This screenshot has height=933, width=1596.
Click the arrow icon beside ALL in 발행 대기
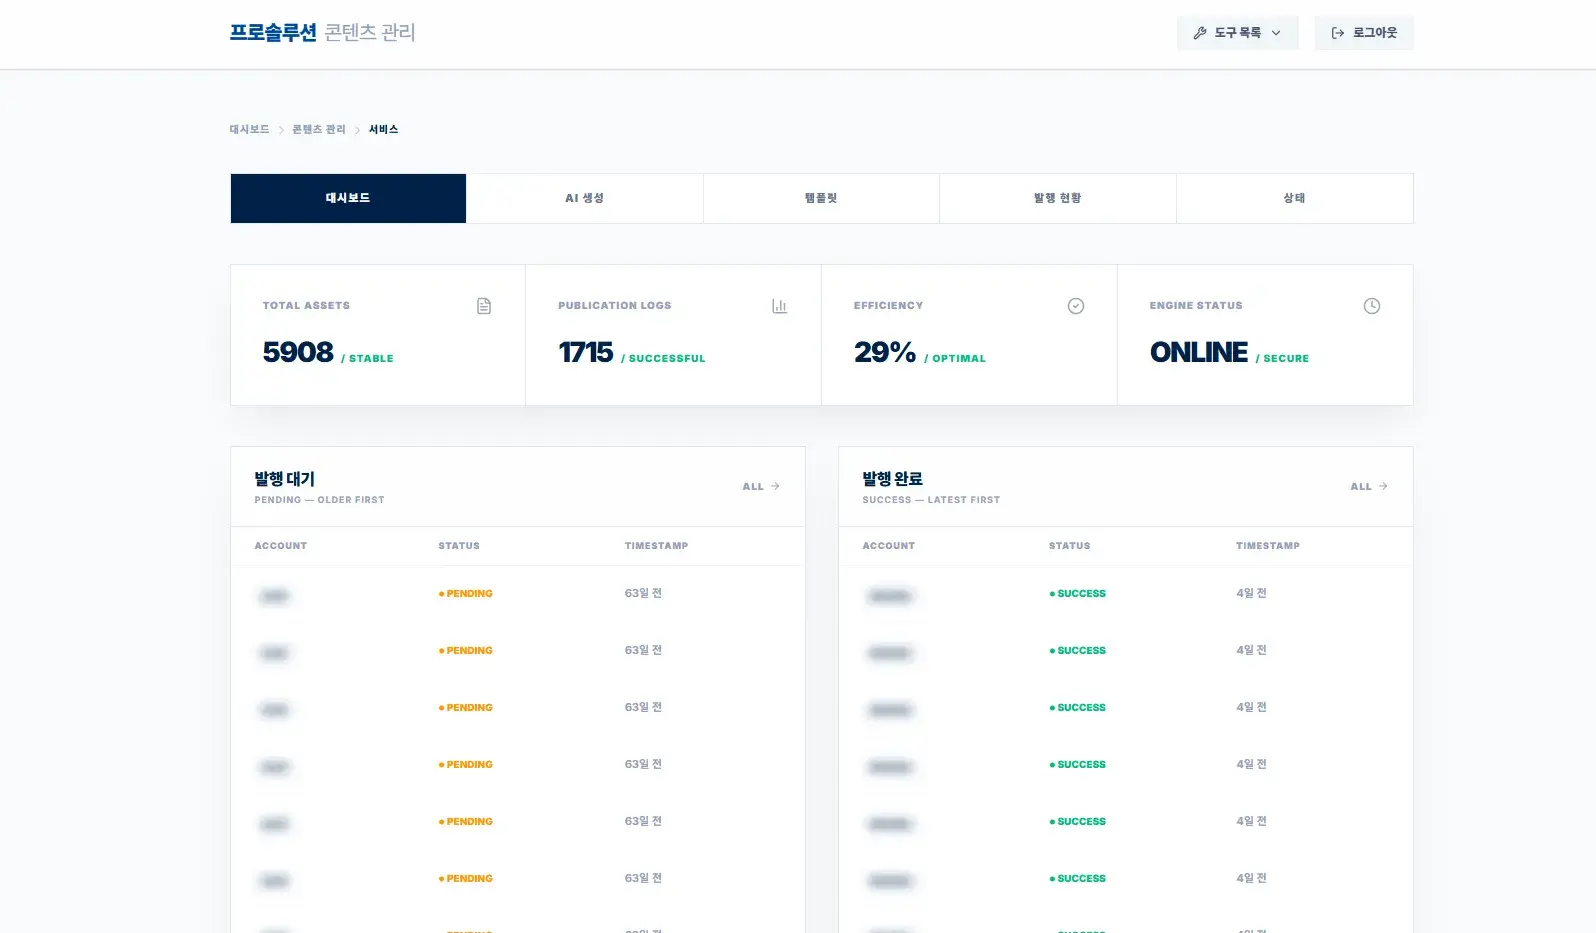coord(775,486)
